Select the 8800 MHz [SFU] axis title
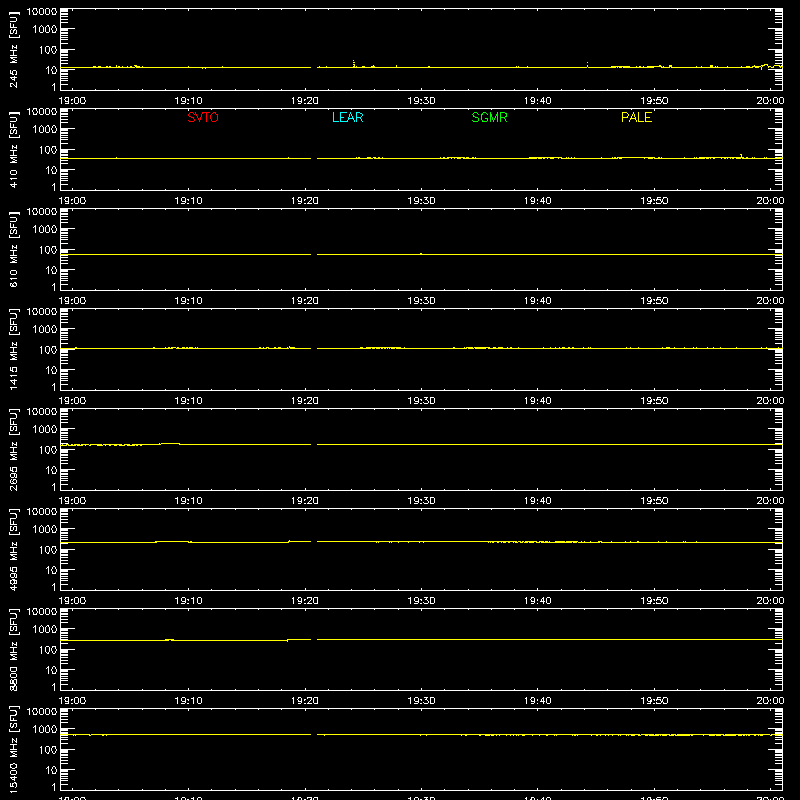Screen dimensions: 800x800 point(13,649)
